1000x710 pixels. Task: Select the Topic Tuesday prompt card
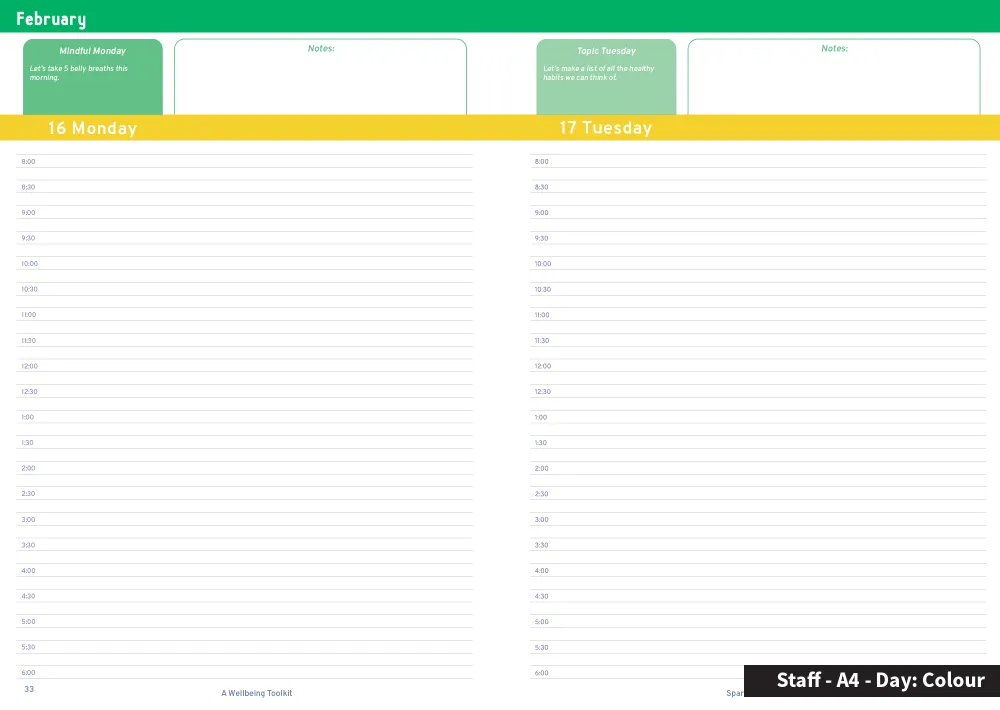(x=606, y=77)
